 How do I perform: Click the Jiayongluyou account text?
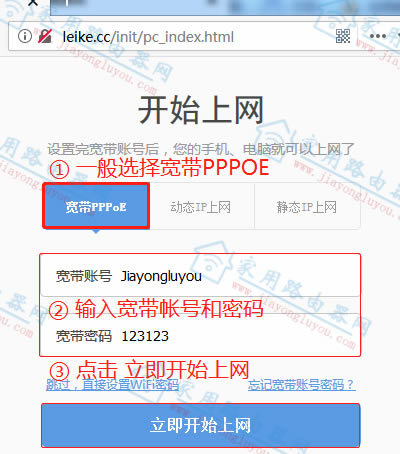pos(161,277)
